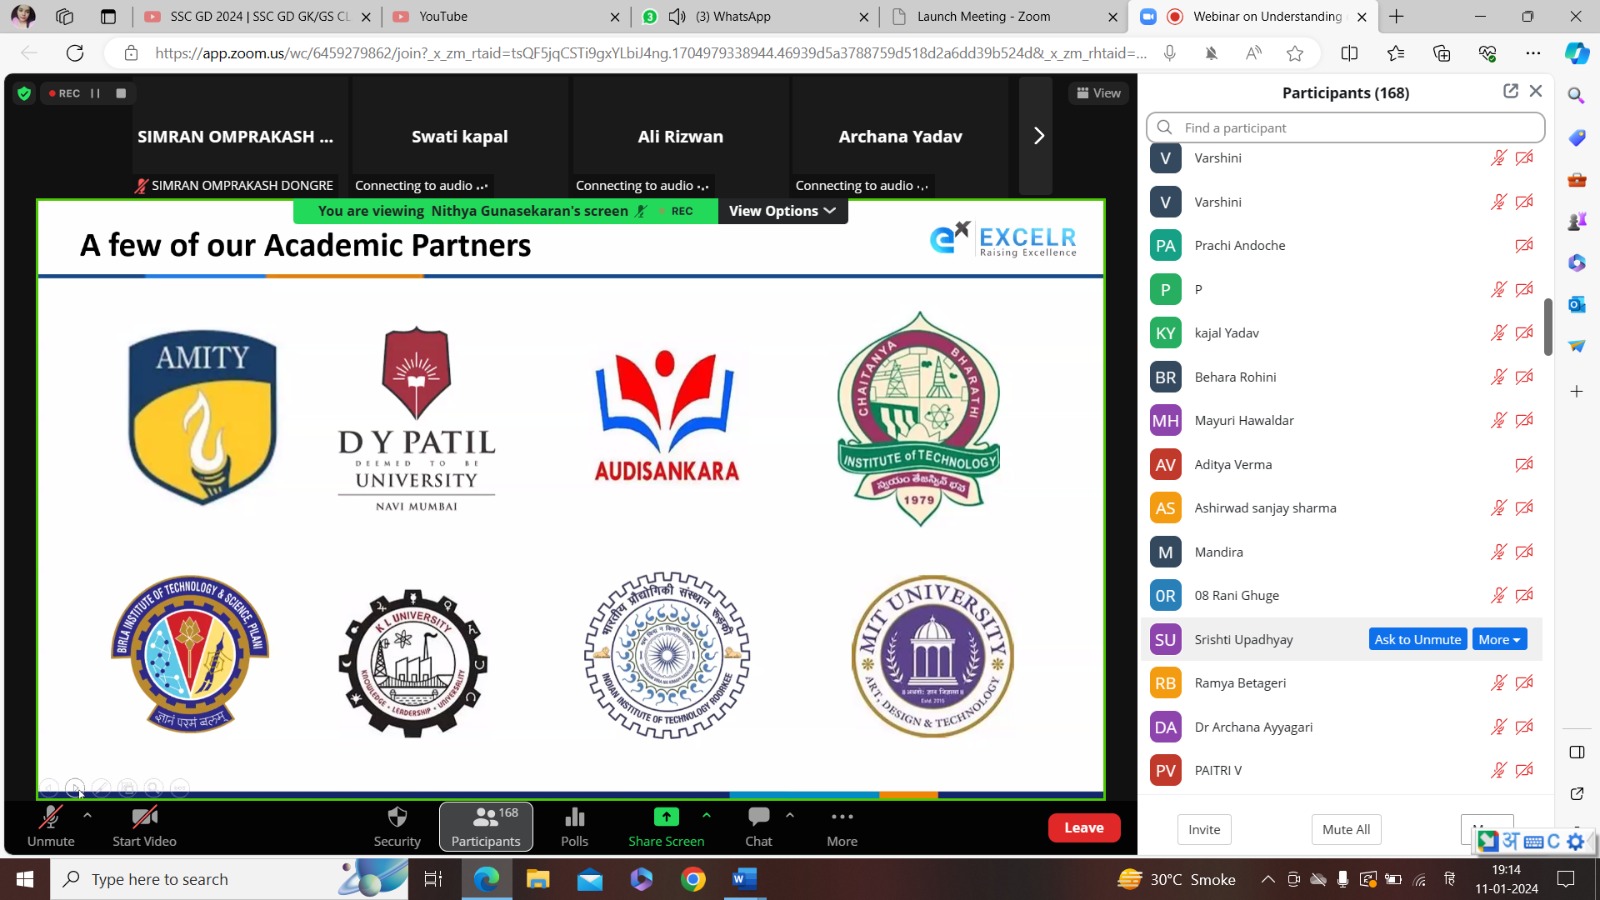Screen dimensions: 1600x900
Task: Open More dropdown for Srishti Upadhyay
Action: click(x=1499, y=640)
